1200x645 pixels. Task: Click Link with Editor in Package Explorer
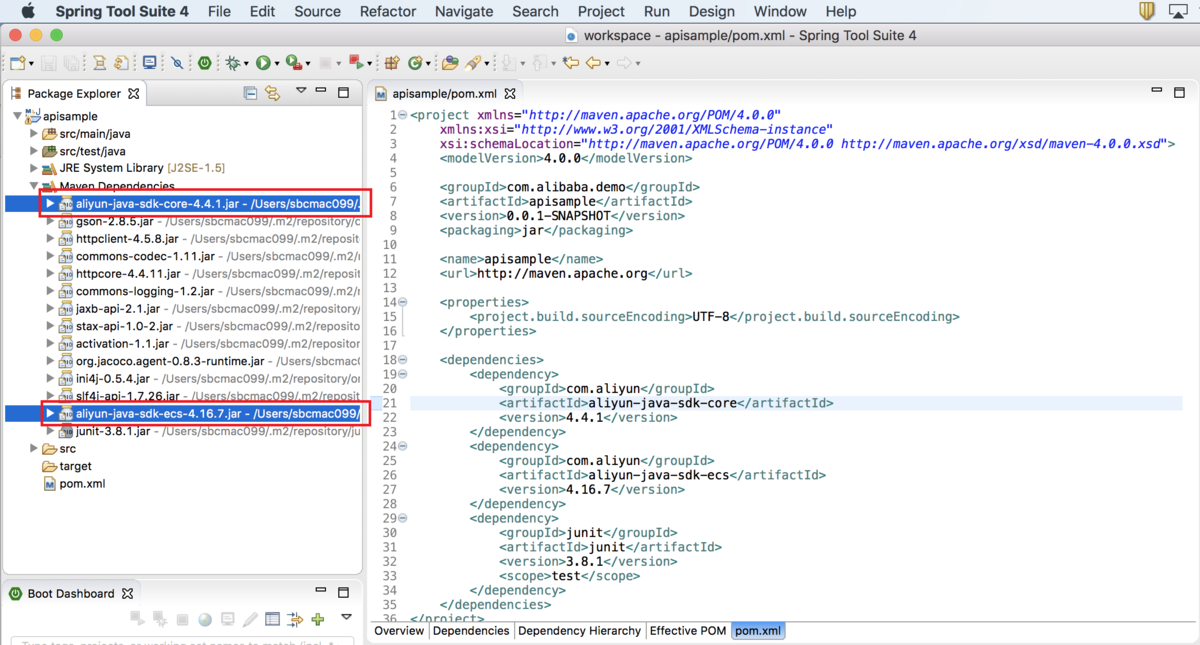pyautogui.click(x=272, y=93)
